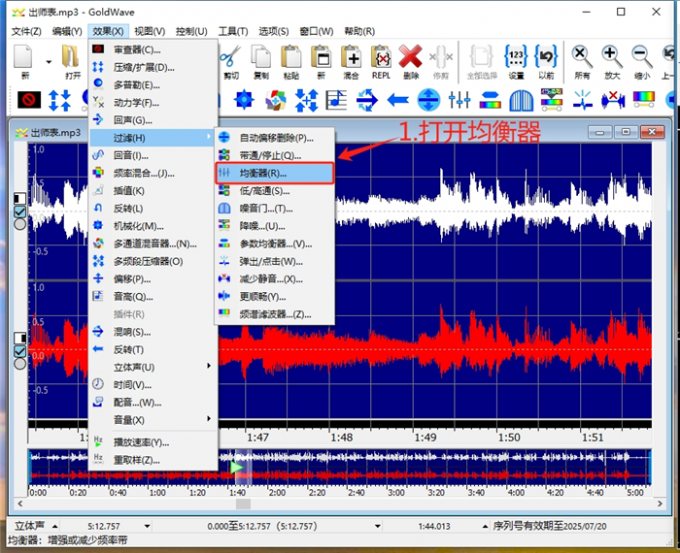Click the multi-channel mixer colorful icon
The height and width of the screenshot is (553, 680).
[x=275, y=100]
